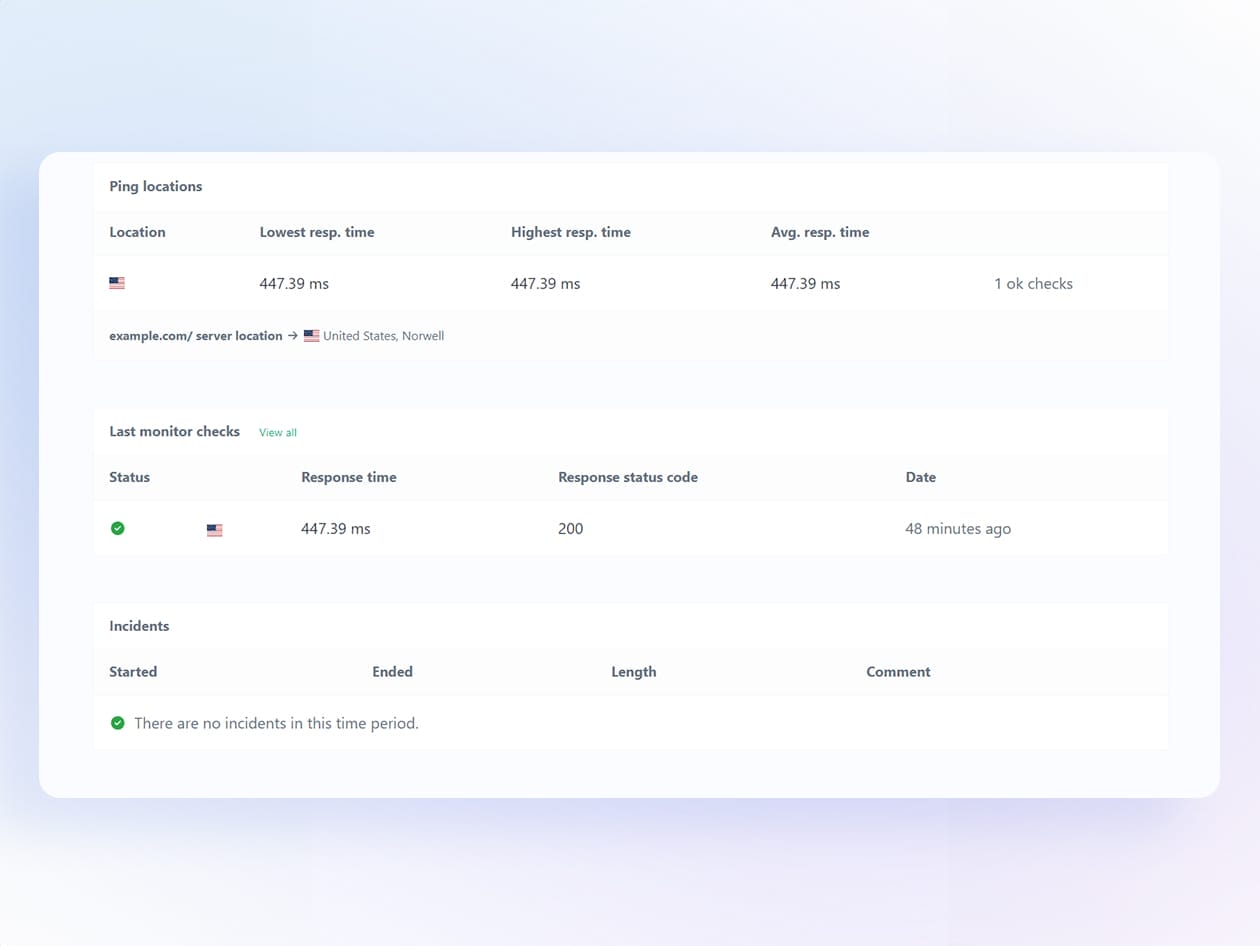This screenshot has width=1260, height=946.
Task: Click the Avg. resp. time column header
Action: pyautogui.click(x=820, y=232)
